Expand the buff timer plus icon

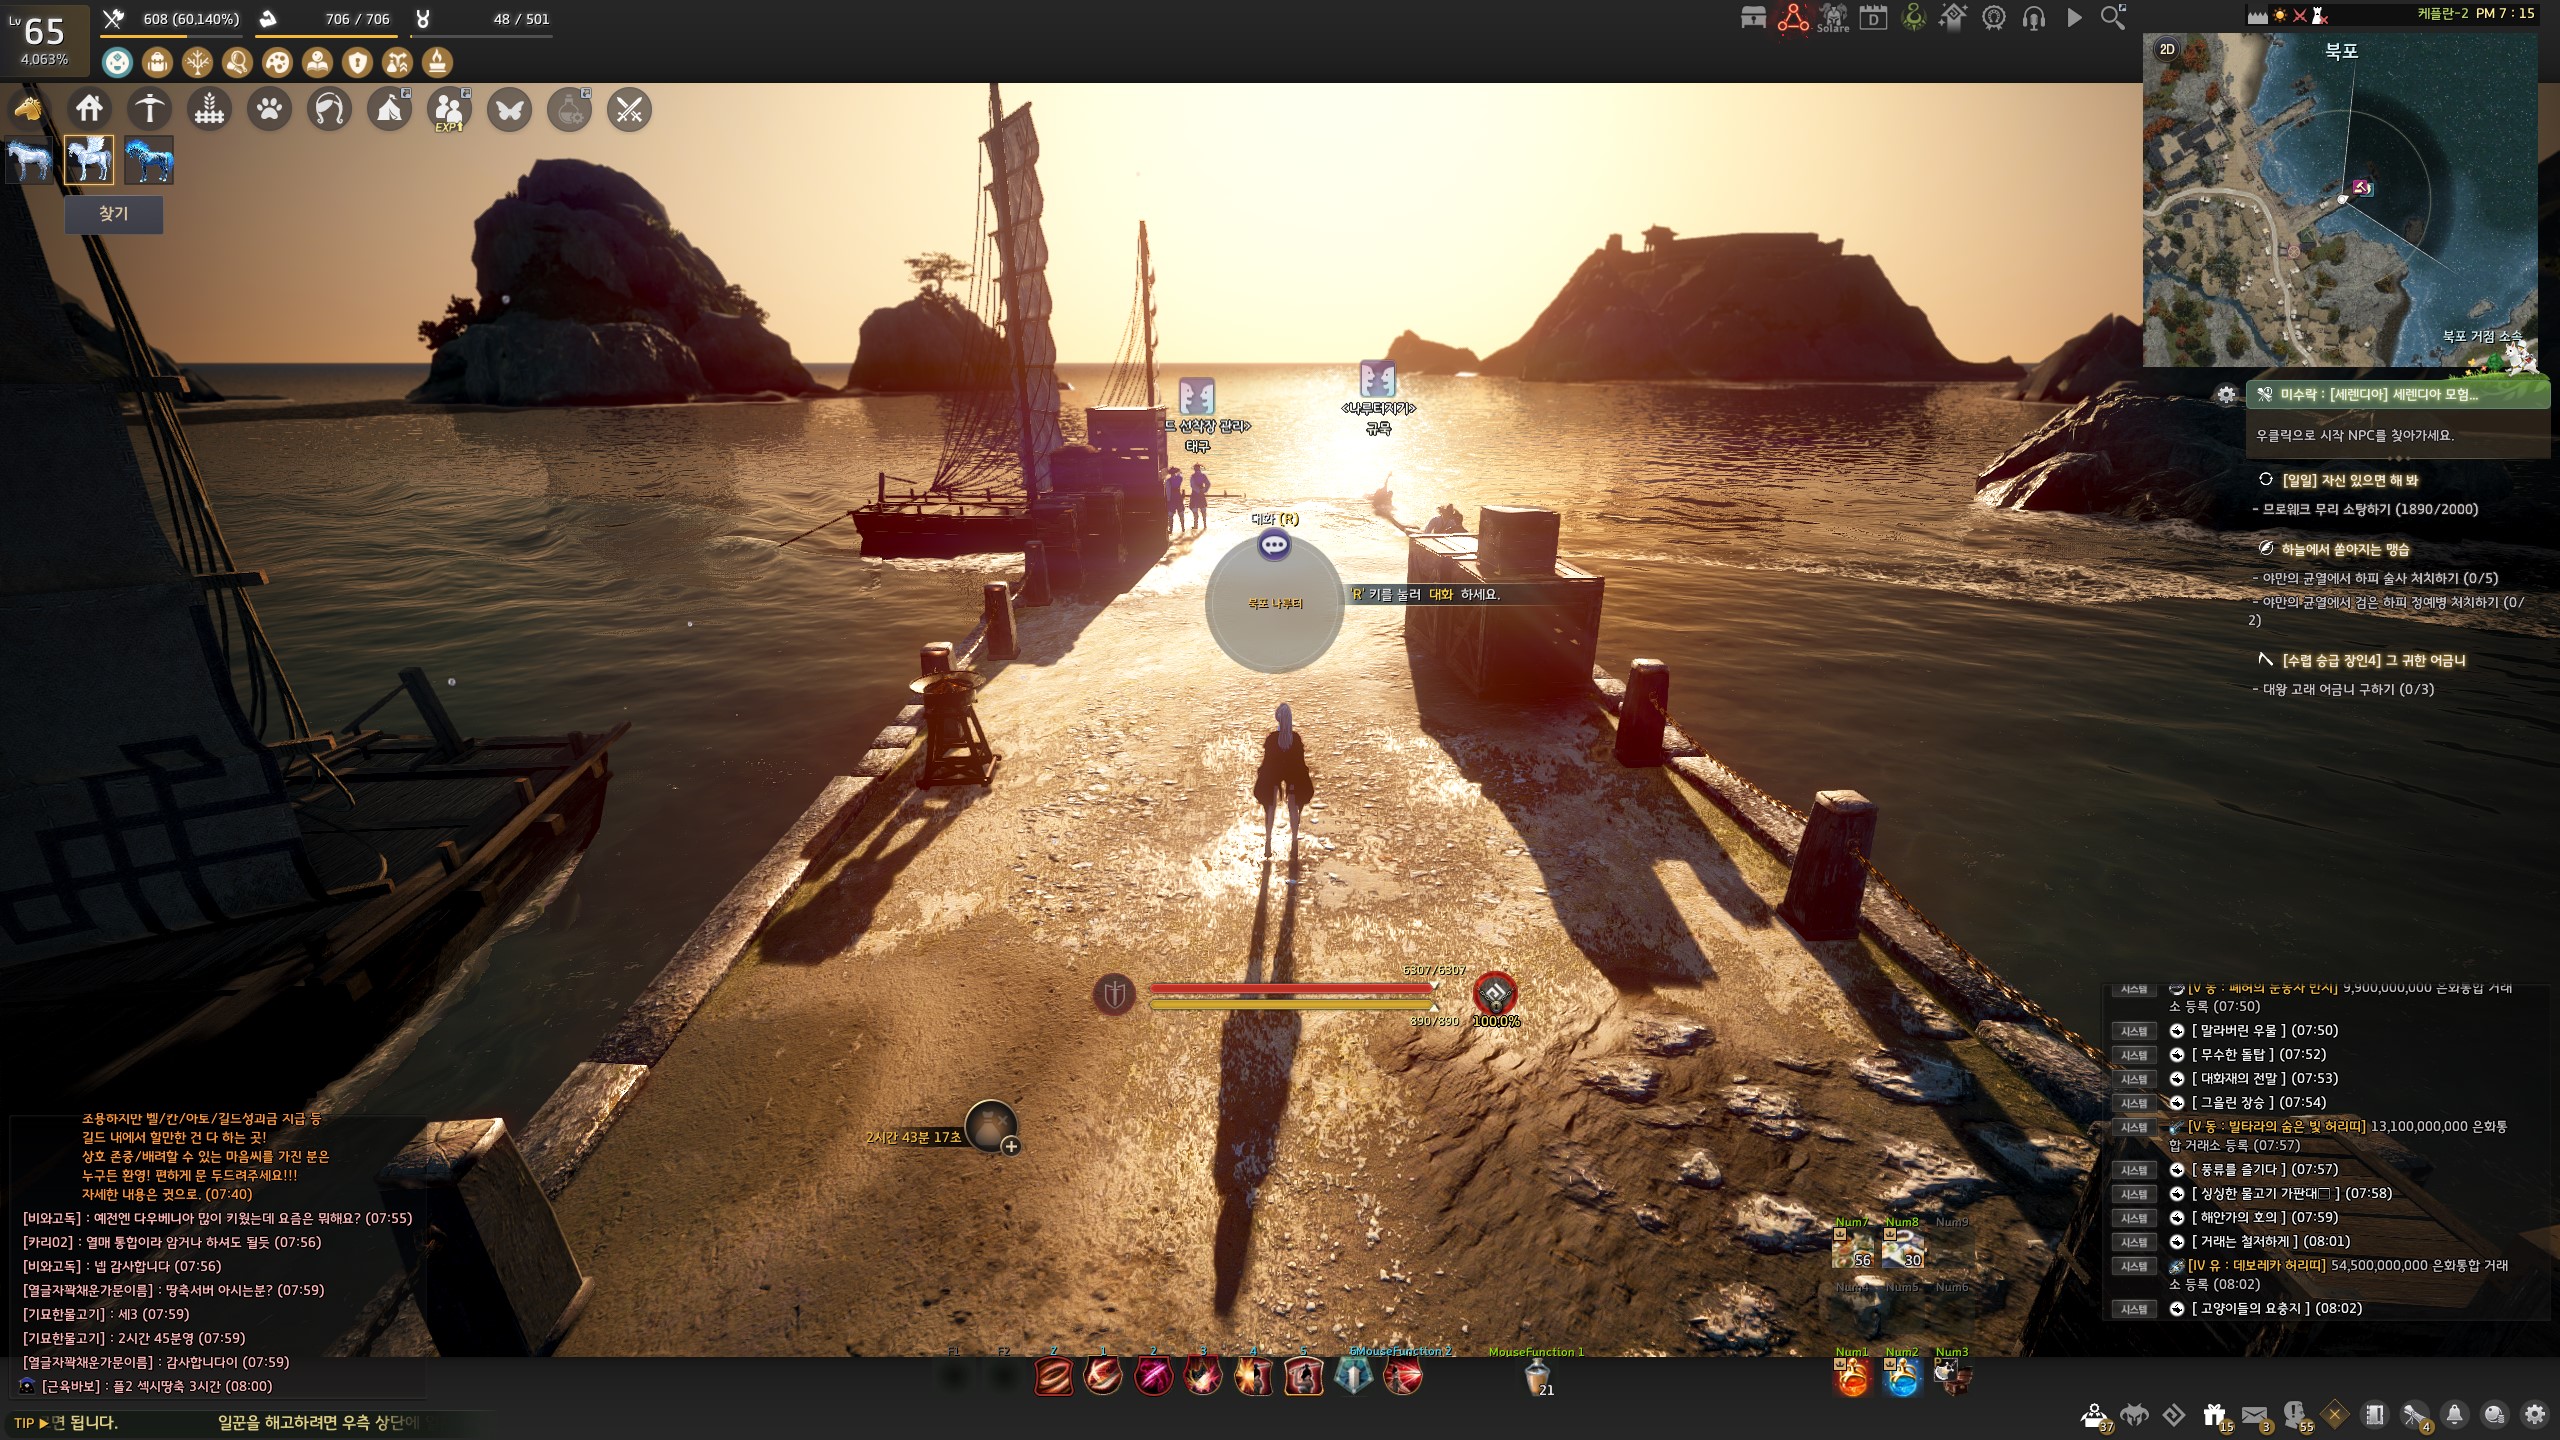1011,1147
